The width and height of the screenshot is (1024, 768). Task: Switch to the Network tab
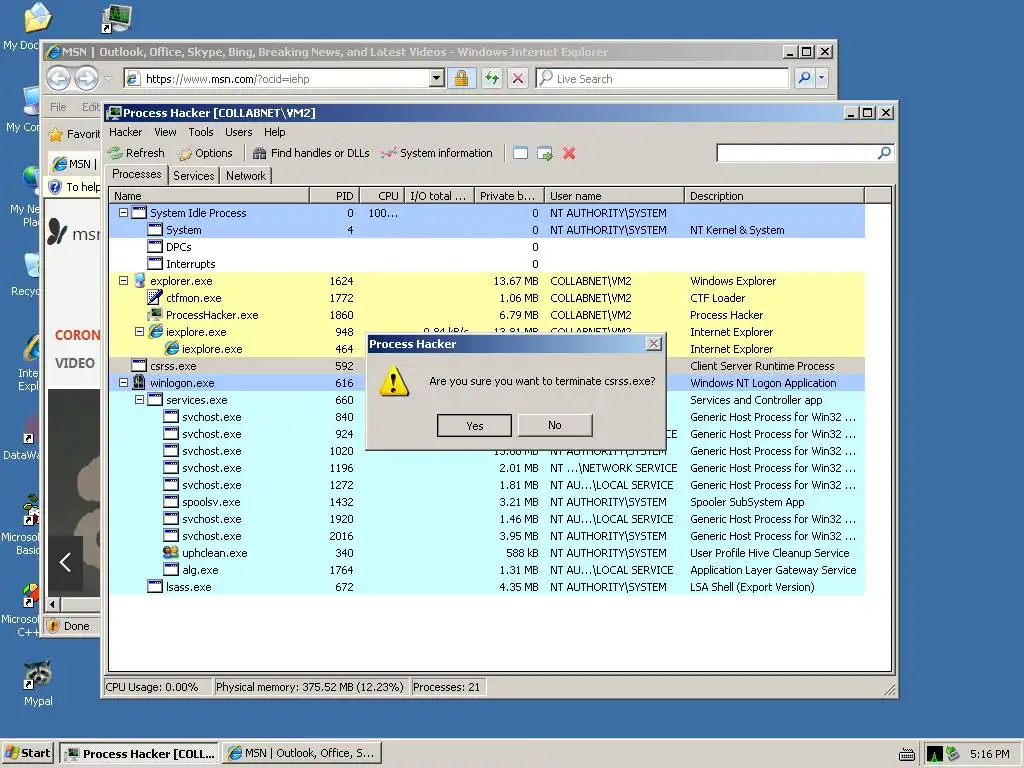pos(246,176)
